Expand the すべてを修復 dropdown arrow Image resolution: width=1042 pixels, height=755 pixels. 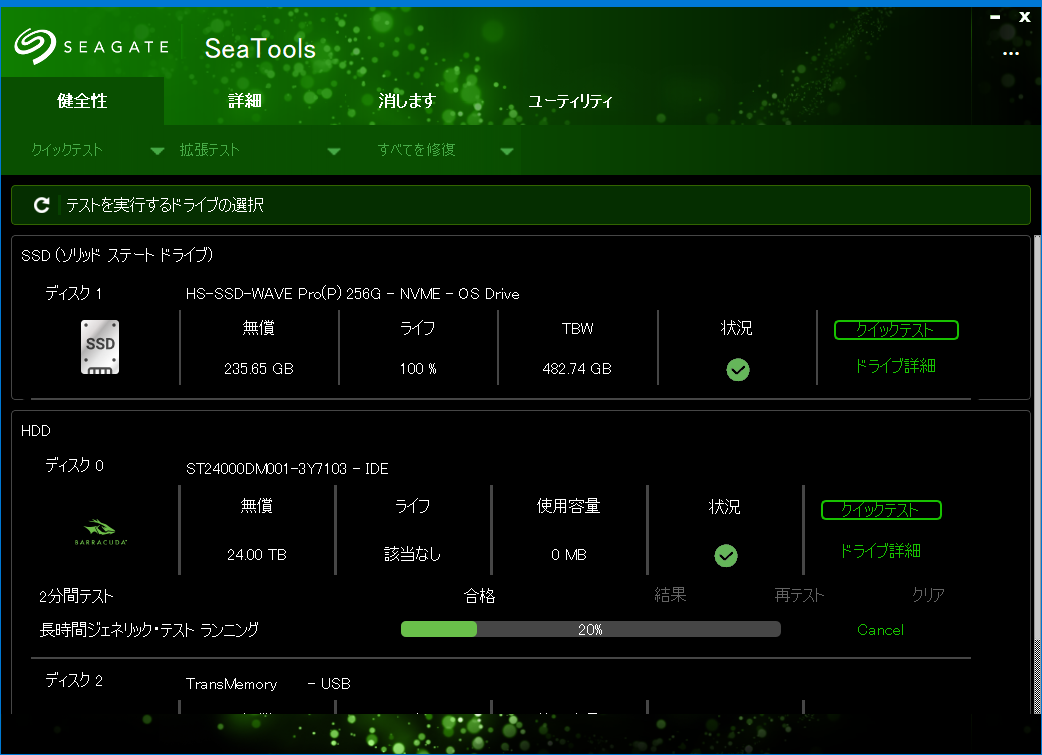507,151
